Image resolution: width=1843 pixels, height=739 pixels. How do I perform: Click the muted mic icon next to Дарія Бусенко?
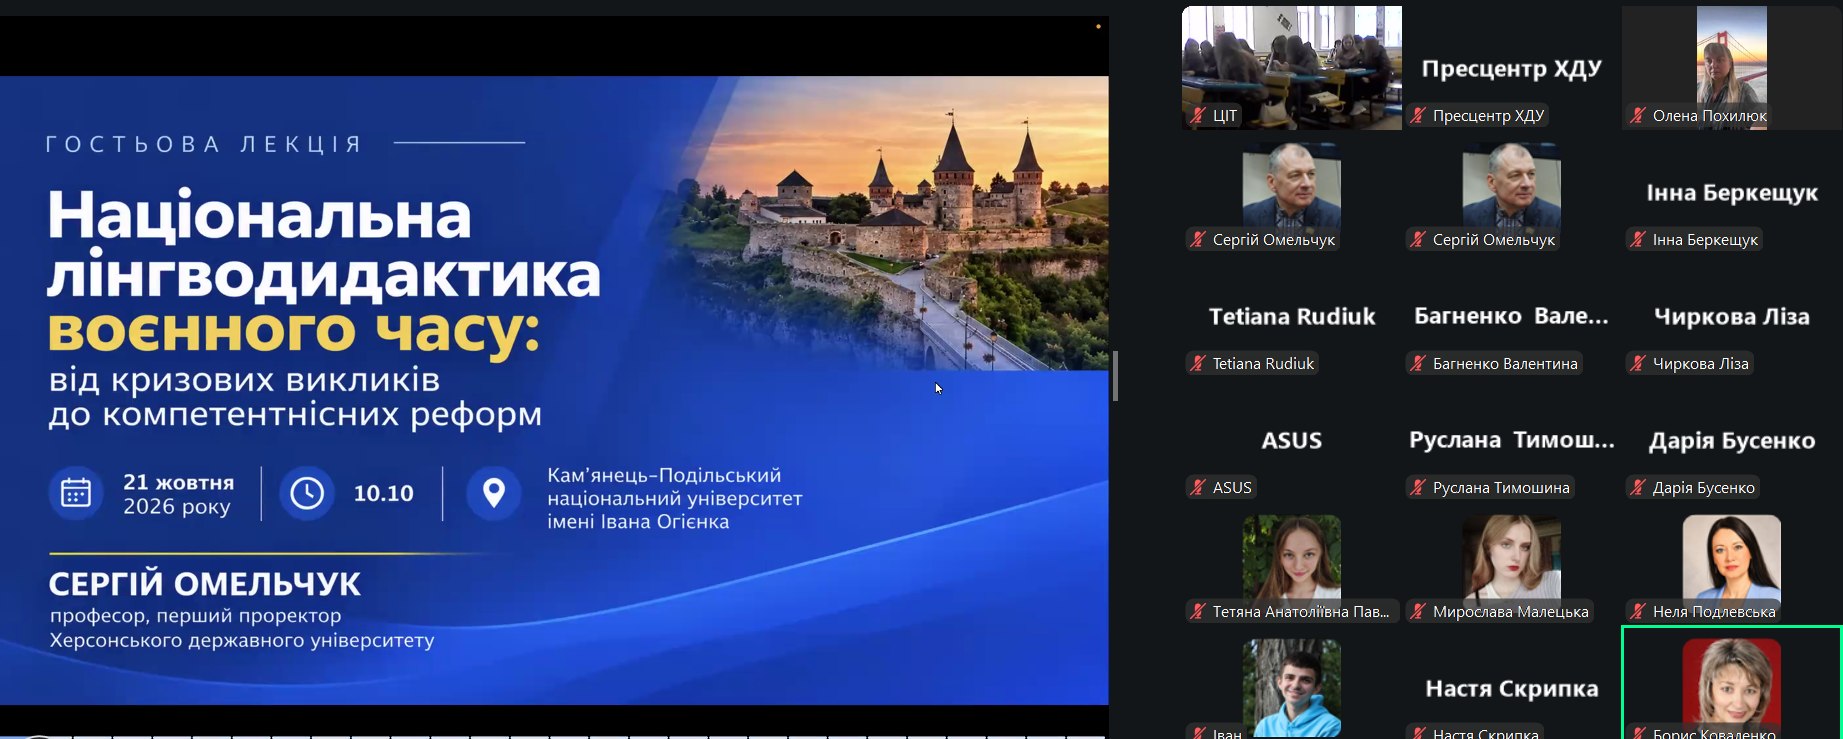coord(1638,488)
